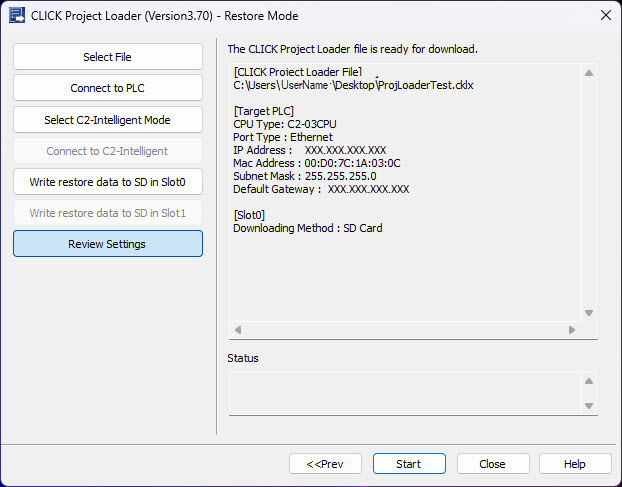622x487 pixels.
Task: Click the '[CLICK Project Loader File]' heading
Action: point(298,72)
